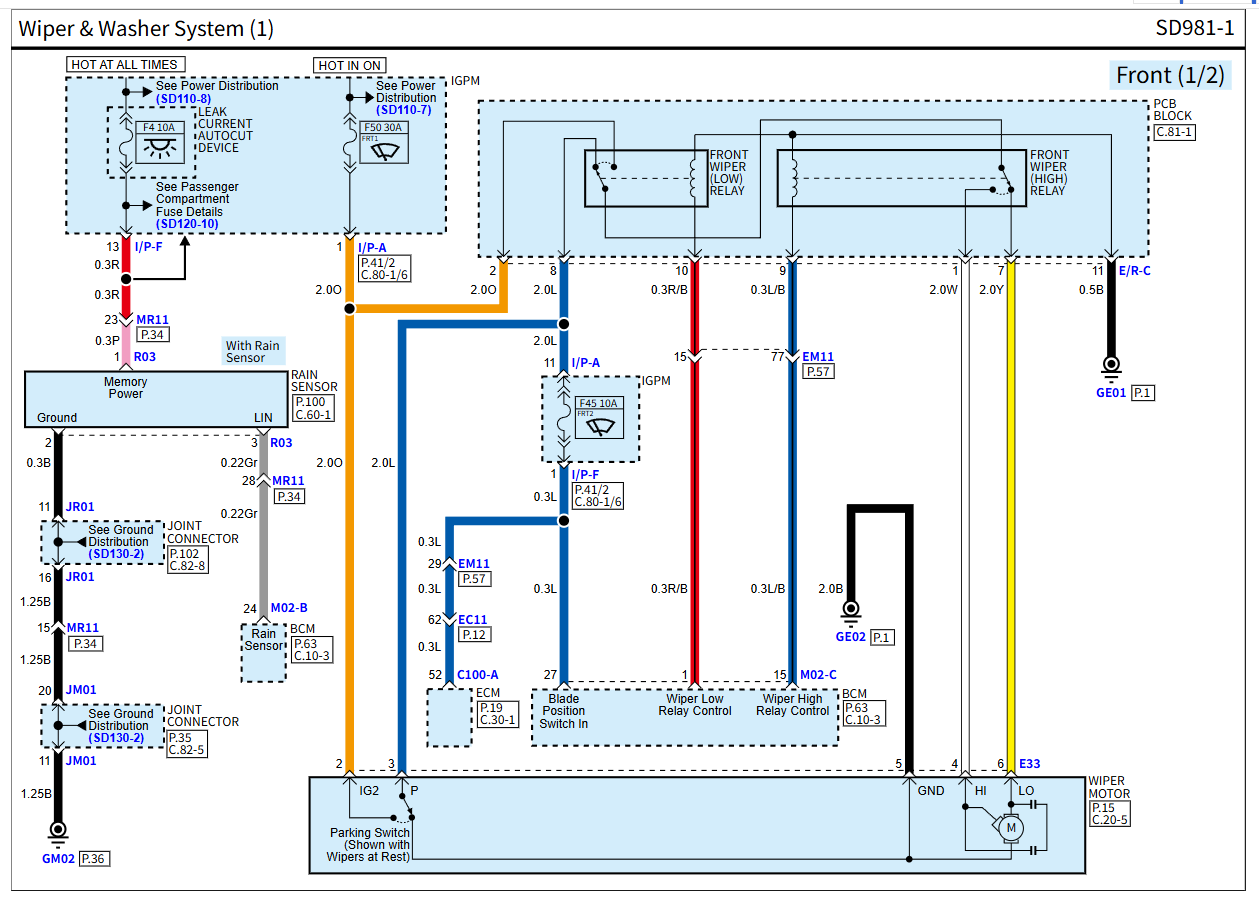The width and height of the screenshot is (1259, 904).
Task: Click the yellow 2.0Y wire
Action: 1011,500
